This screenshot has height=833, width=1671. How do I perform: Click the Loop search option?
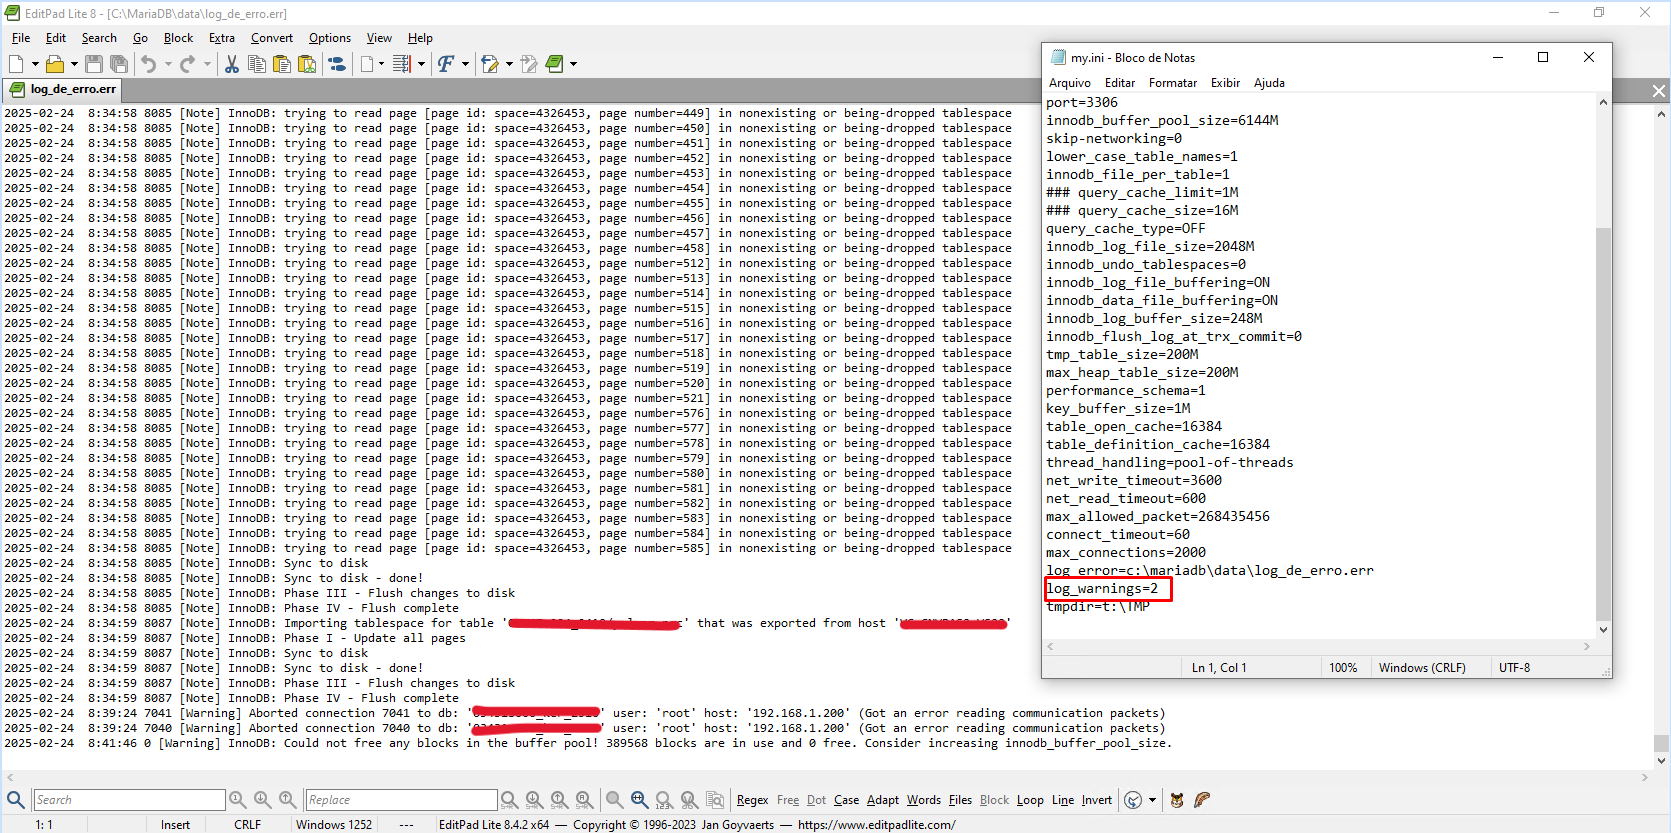[1029, 800]
